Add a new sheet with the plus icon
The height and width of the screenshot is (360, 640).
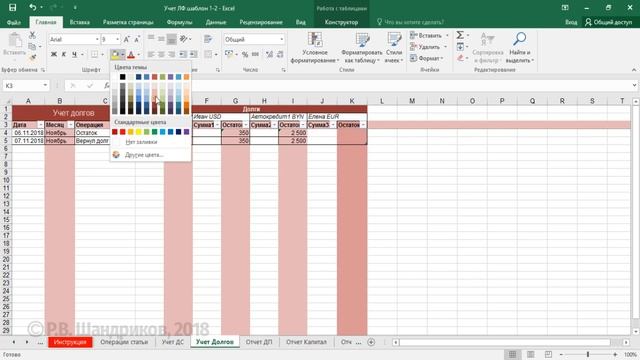(371, 342)
